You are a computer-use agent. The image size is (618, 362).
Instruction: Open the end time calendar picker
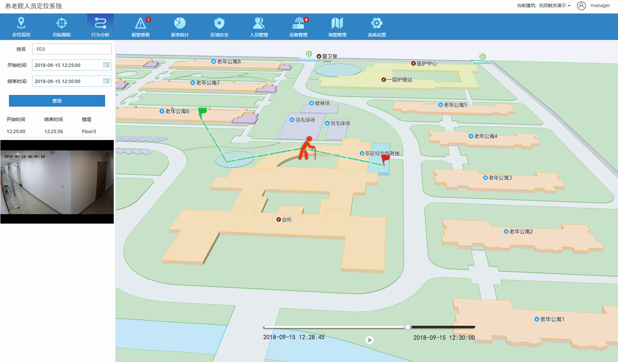coord(106,81)
